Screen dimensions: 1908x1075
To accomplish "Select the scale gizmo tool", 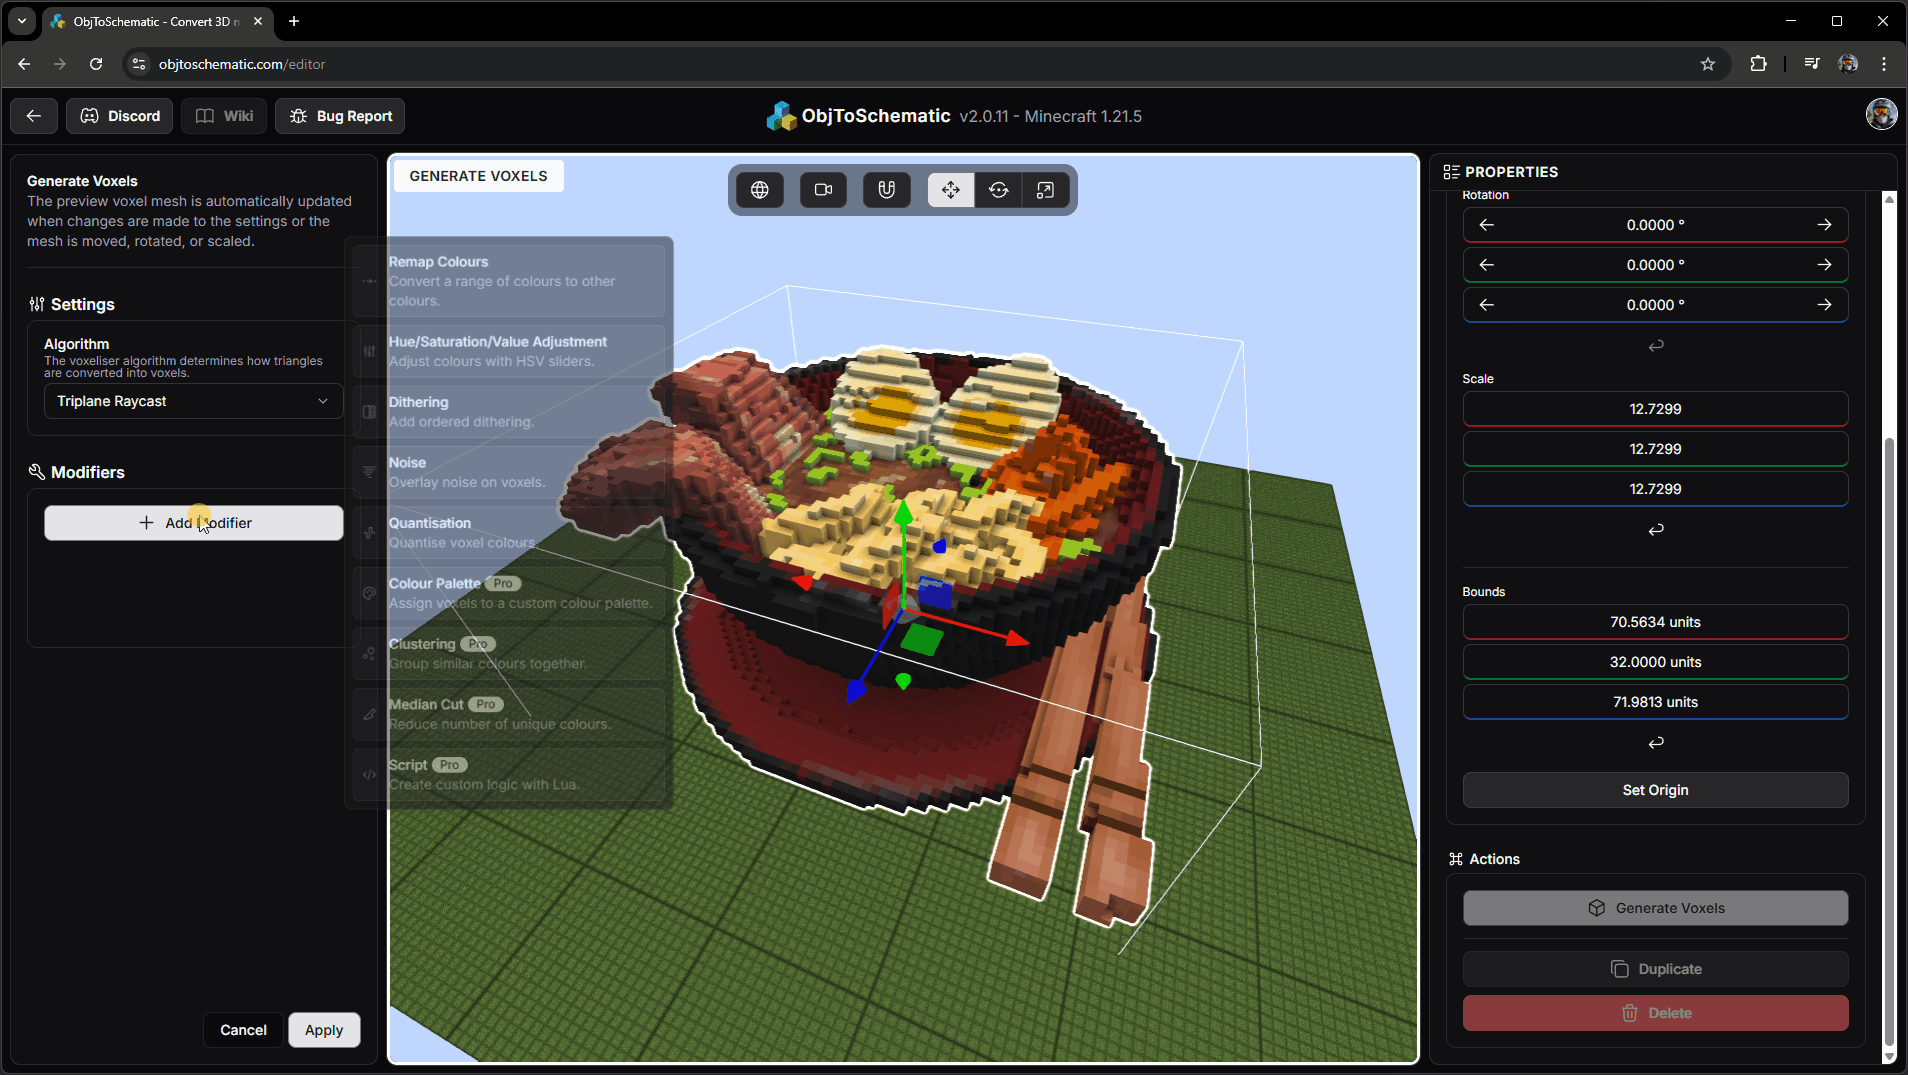I will [1045, 190].
